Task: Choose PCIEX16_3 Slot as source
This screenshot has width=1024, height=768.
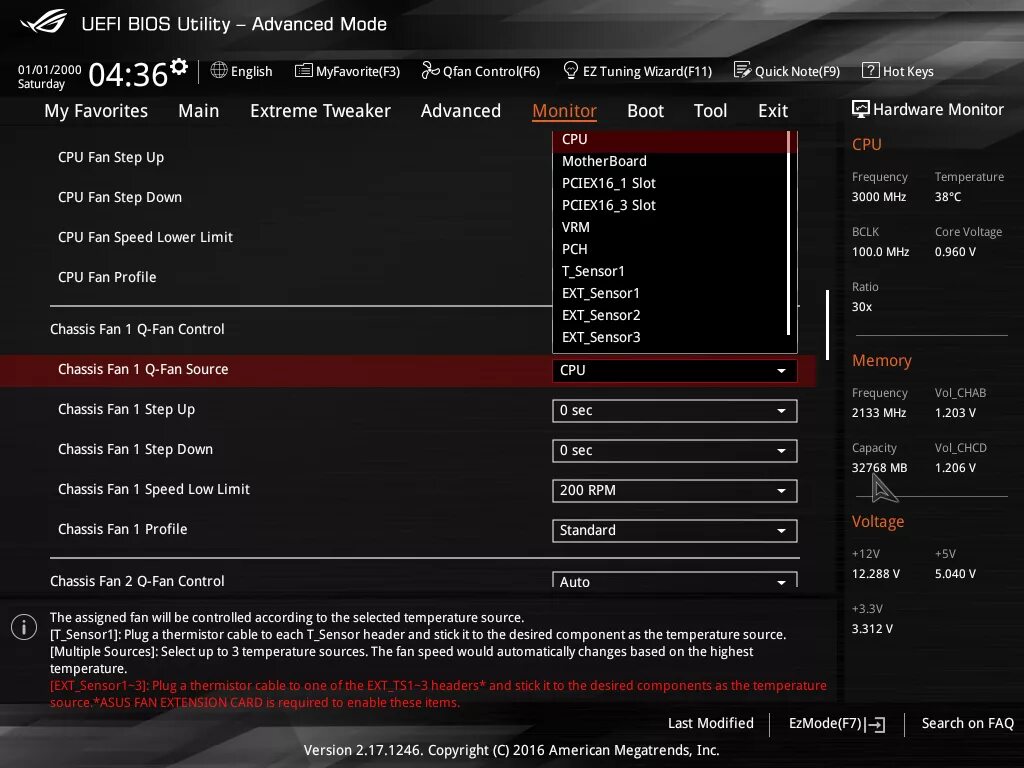Action: [670, 206]
